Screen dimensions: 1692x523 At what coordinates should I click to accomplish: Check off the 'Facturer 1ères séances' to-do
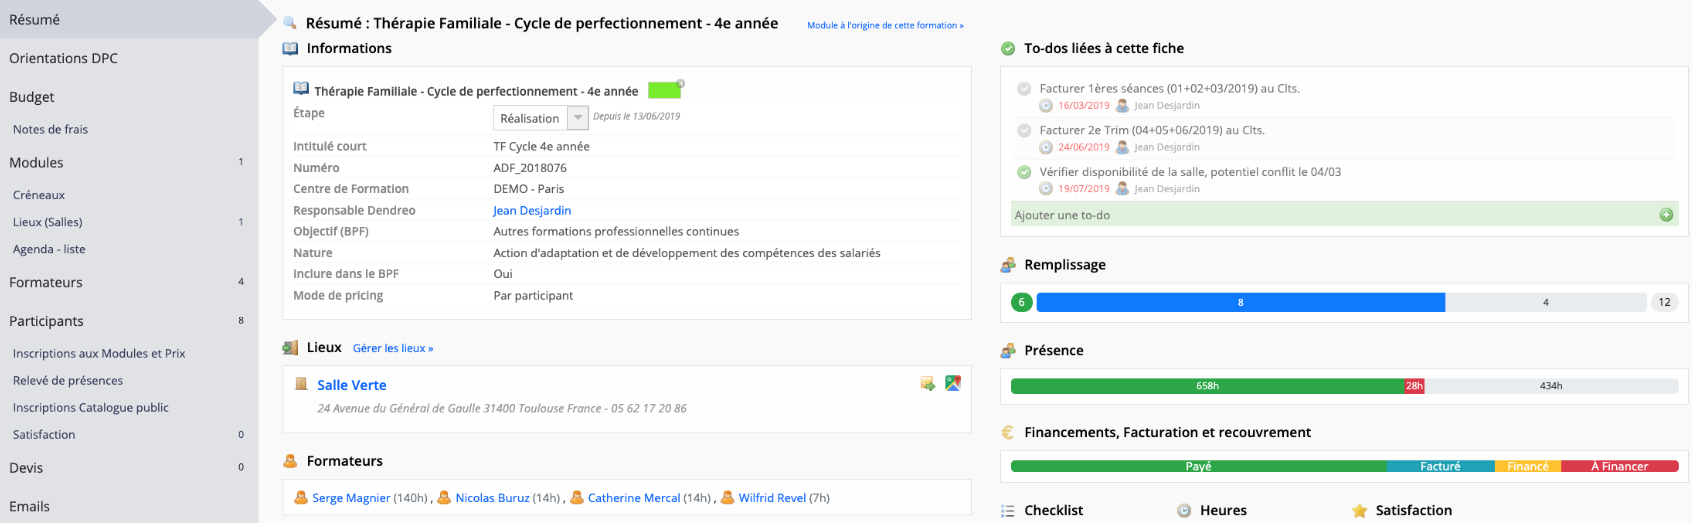(1024, 89)
